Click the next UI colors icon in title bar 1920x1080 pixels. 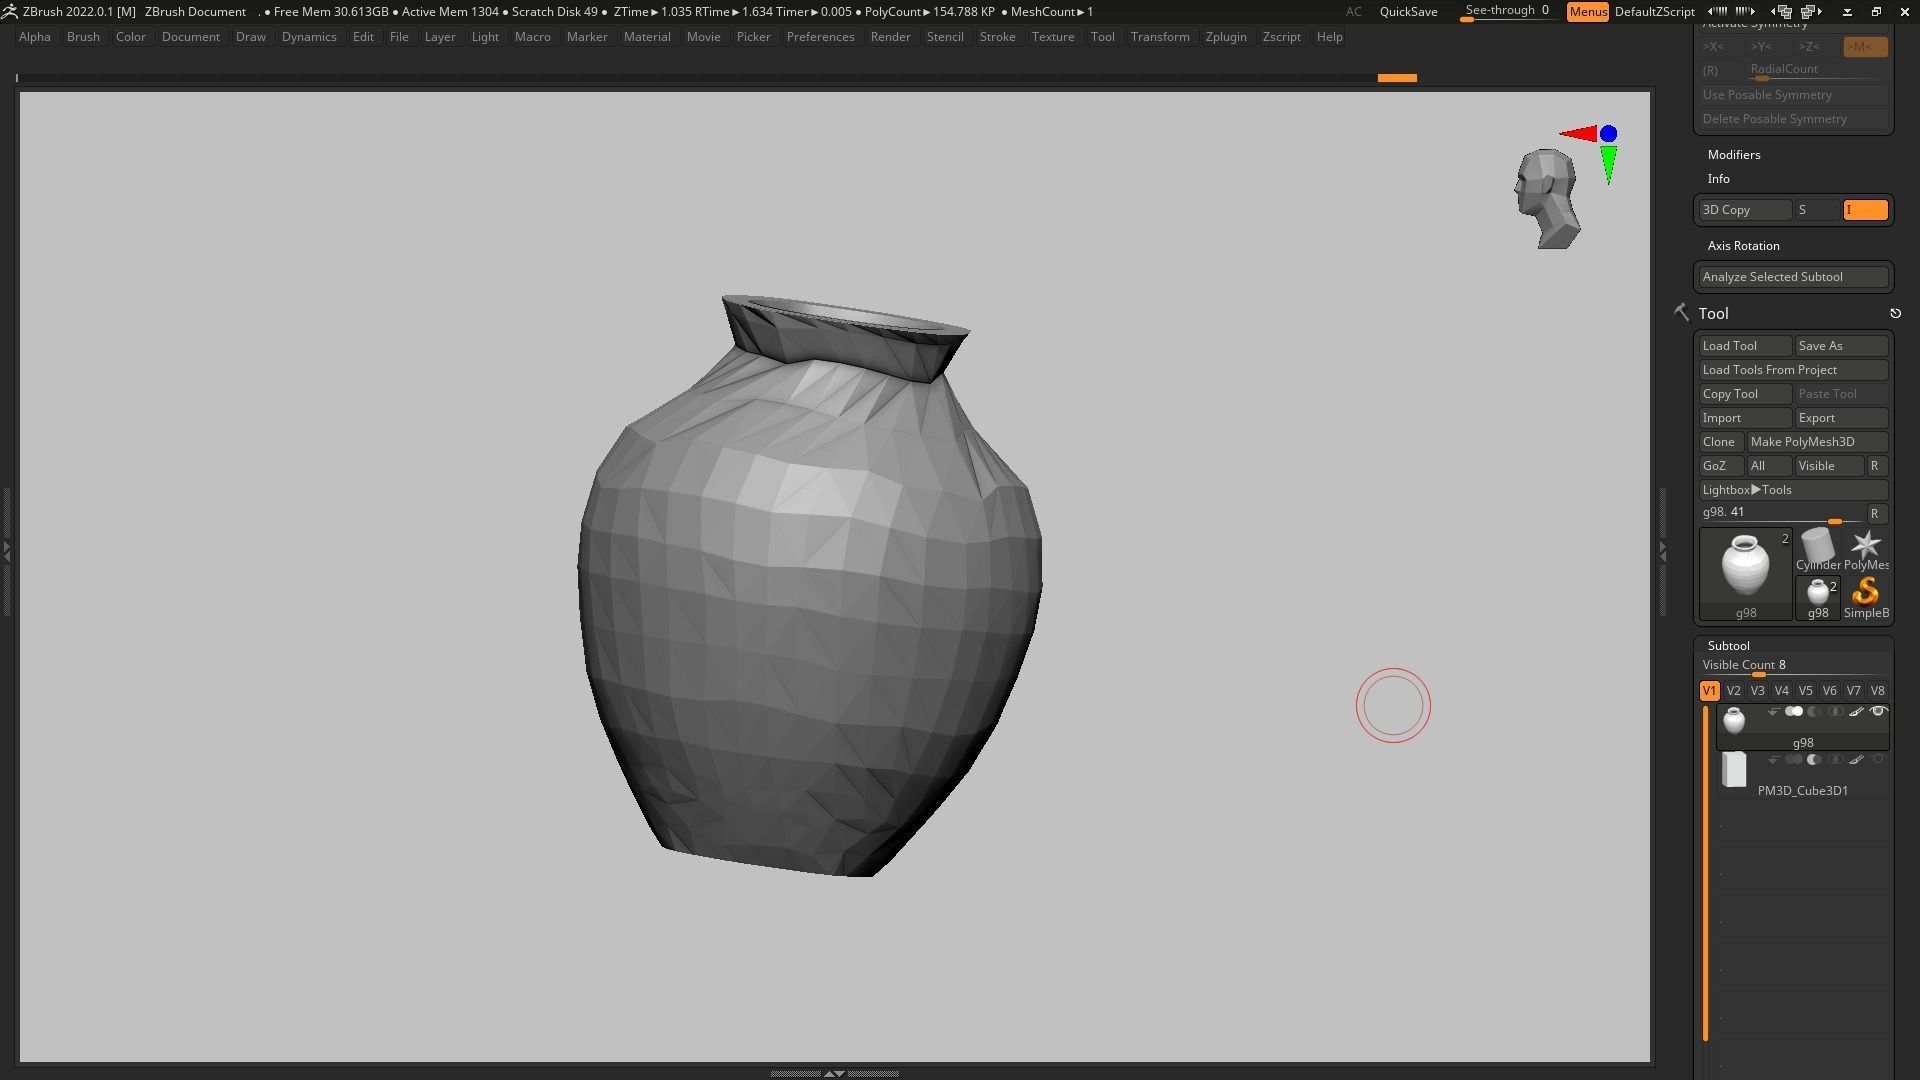point(1745,11)
